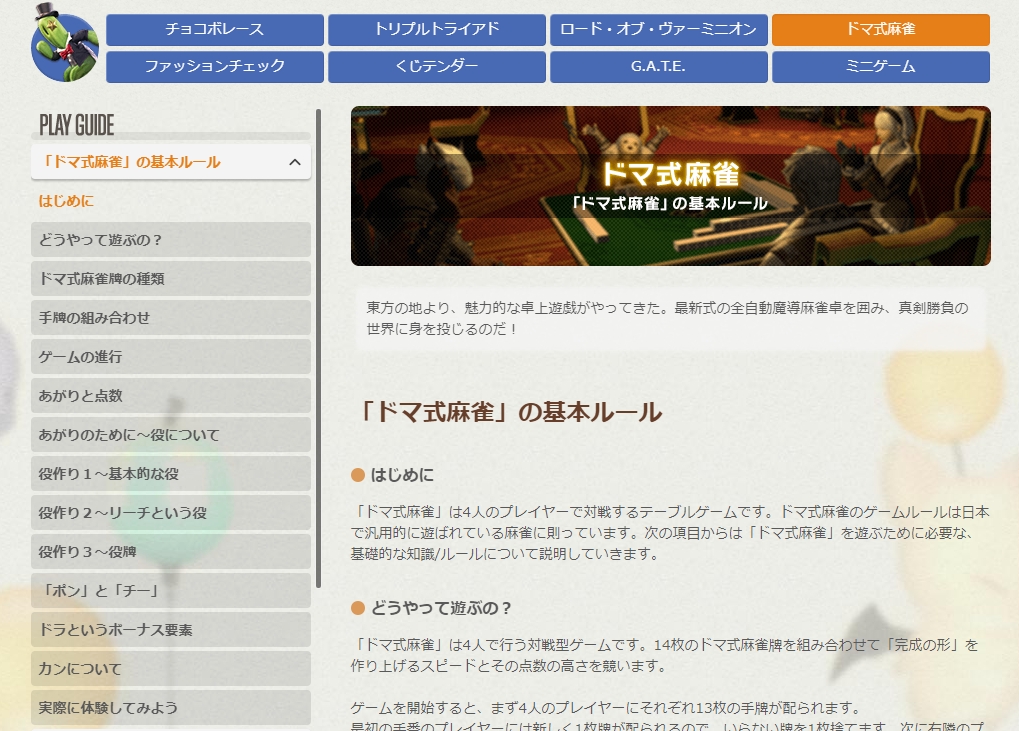Click the Cactuar mascot logo icon

point(65,43)
